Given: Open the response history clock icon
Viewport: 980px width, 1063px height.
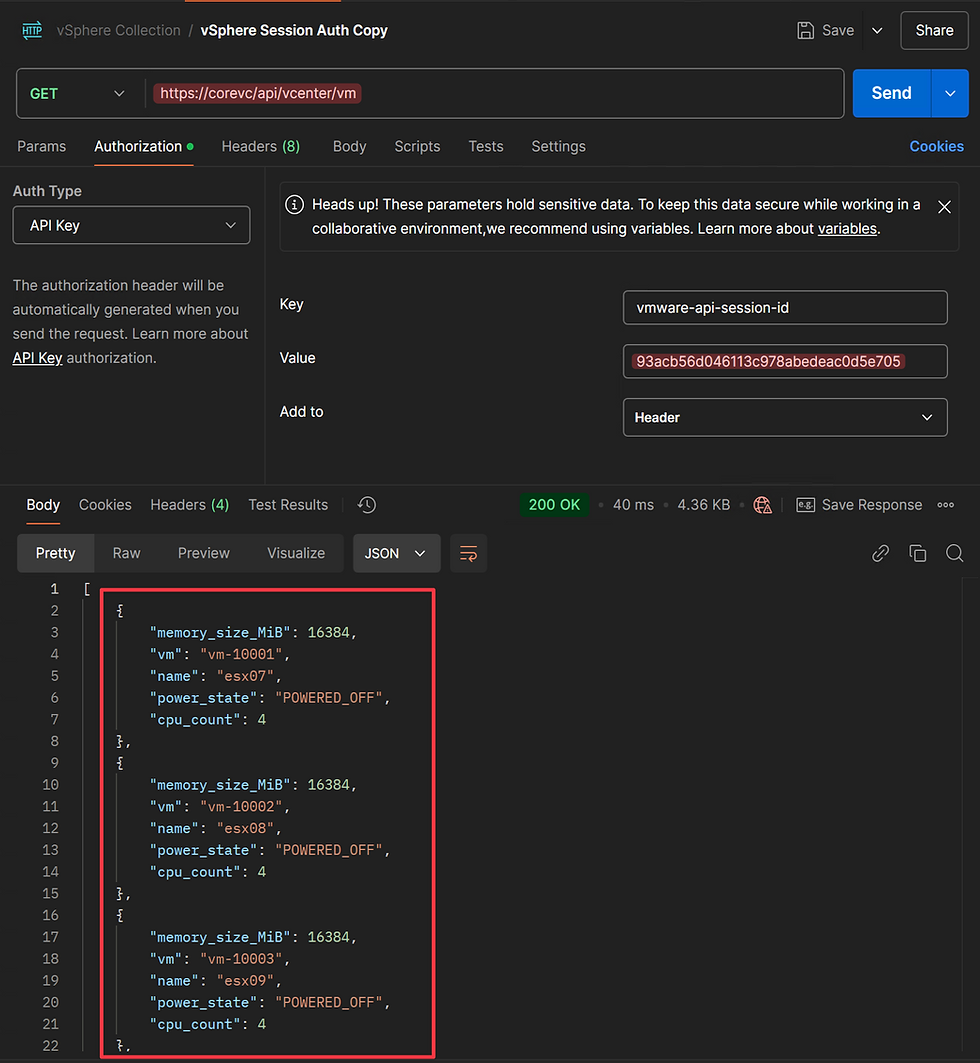Looking at the screenshot, I should 367,505.
